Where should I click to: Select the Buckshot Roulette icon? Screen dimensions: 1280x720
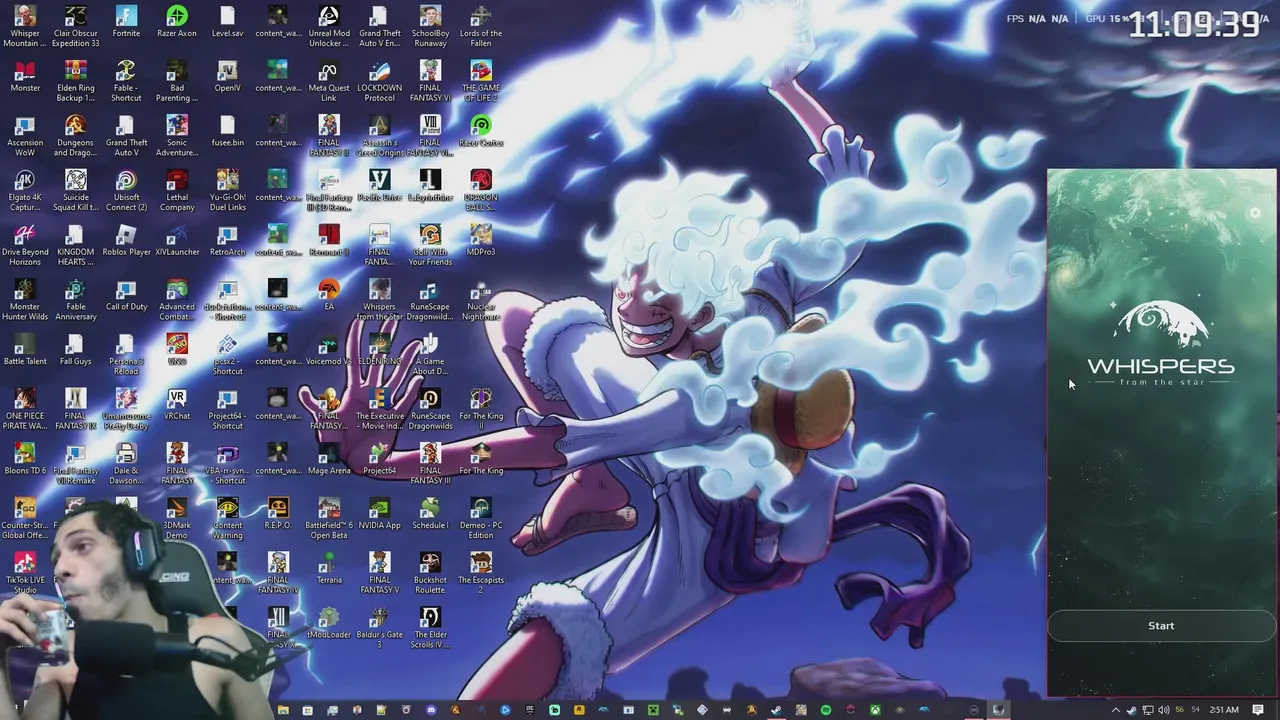430,573
